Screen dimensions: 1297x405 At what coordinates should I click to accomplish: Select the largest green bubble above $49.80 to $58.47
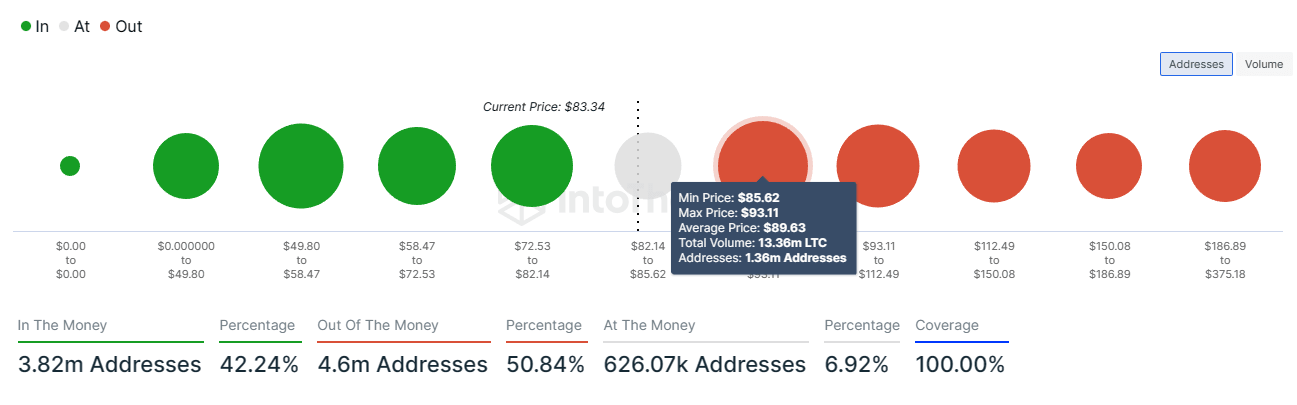[301, 166]
